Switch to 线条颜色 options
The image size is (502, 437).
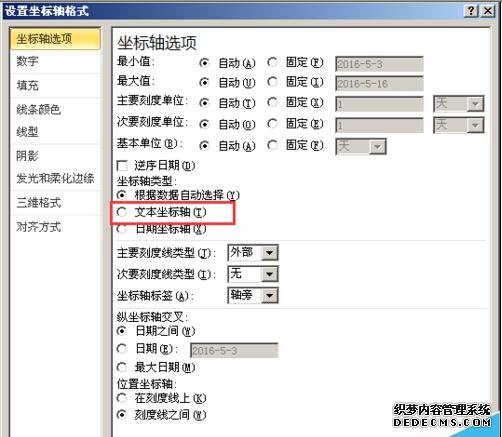[x=55, y=109]
